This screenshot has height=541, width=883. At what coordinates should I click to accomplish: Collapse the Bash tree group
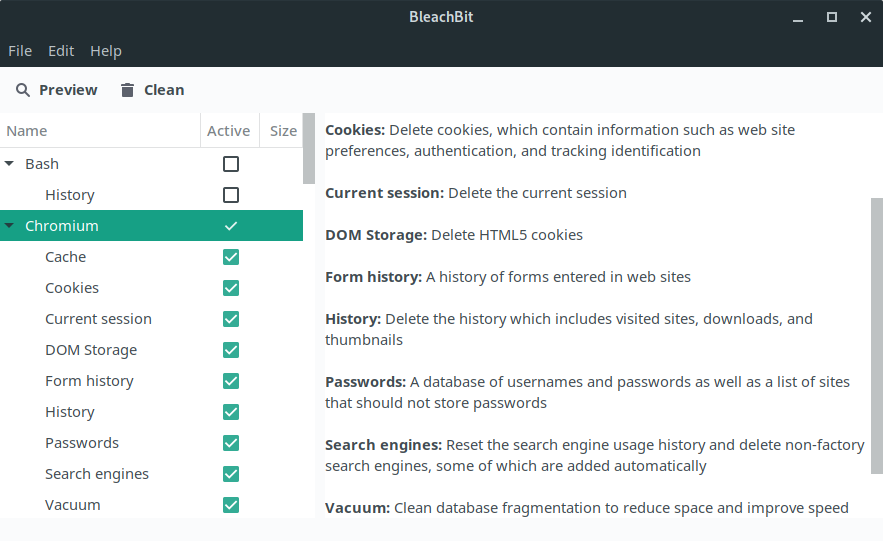[x=9, y=164]
